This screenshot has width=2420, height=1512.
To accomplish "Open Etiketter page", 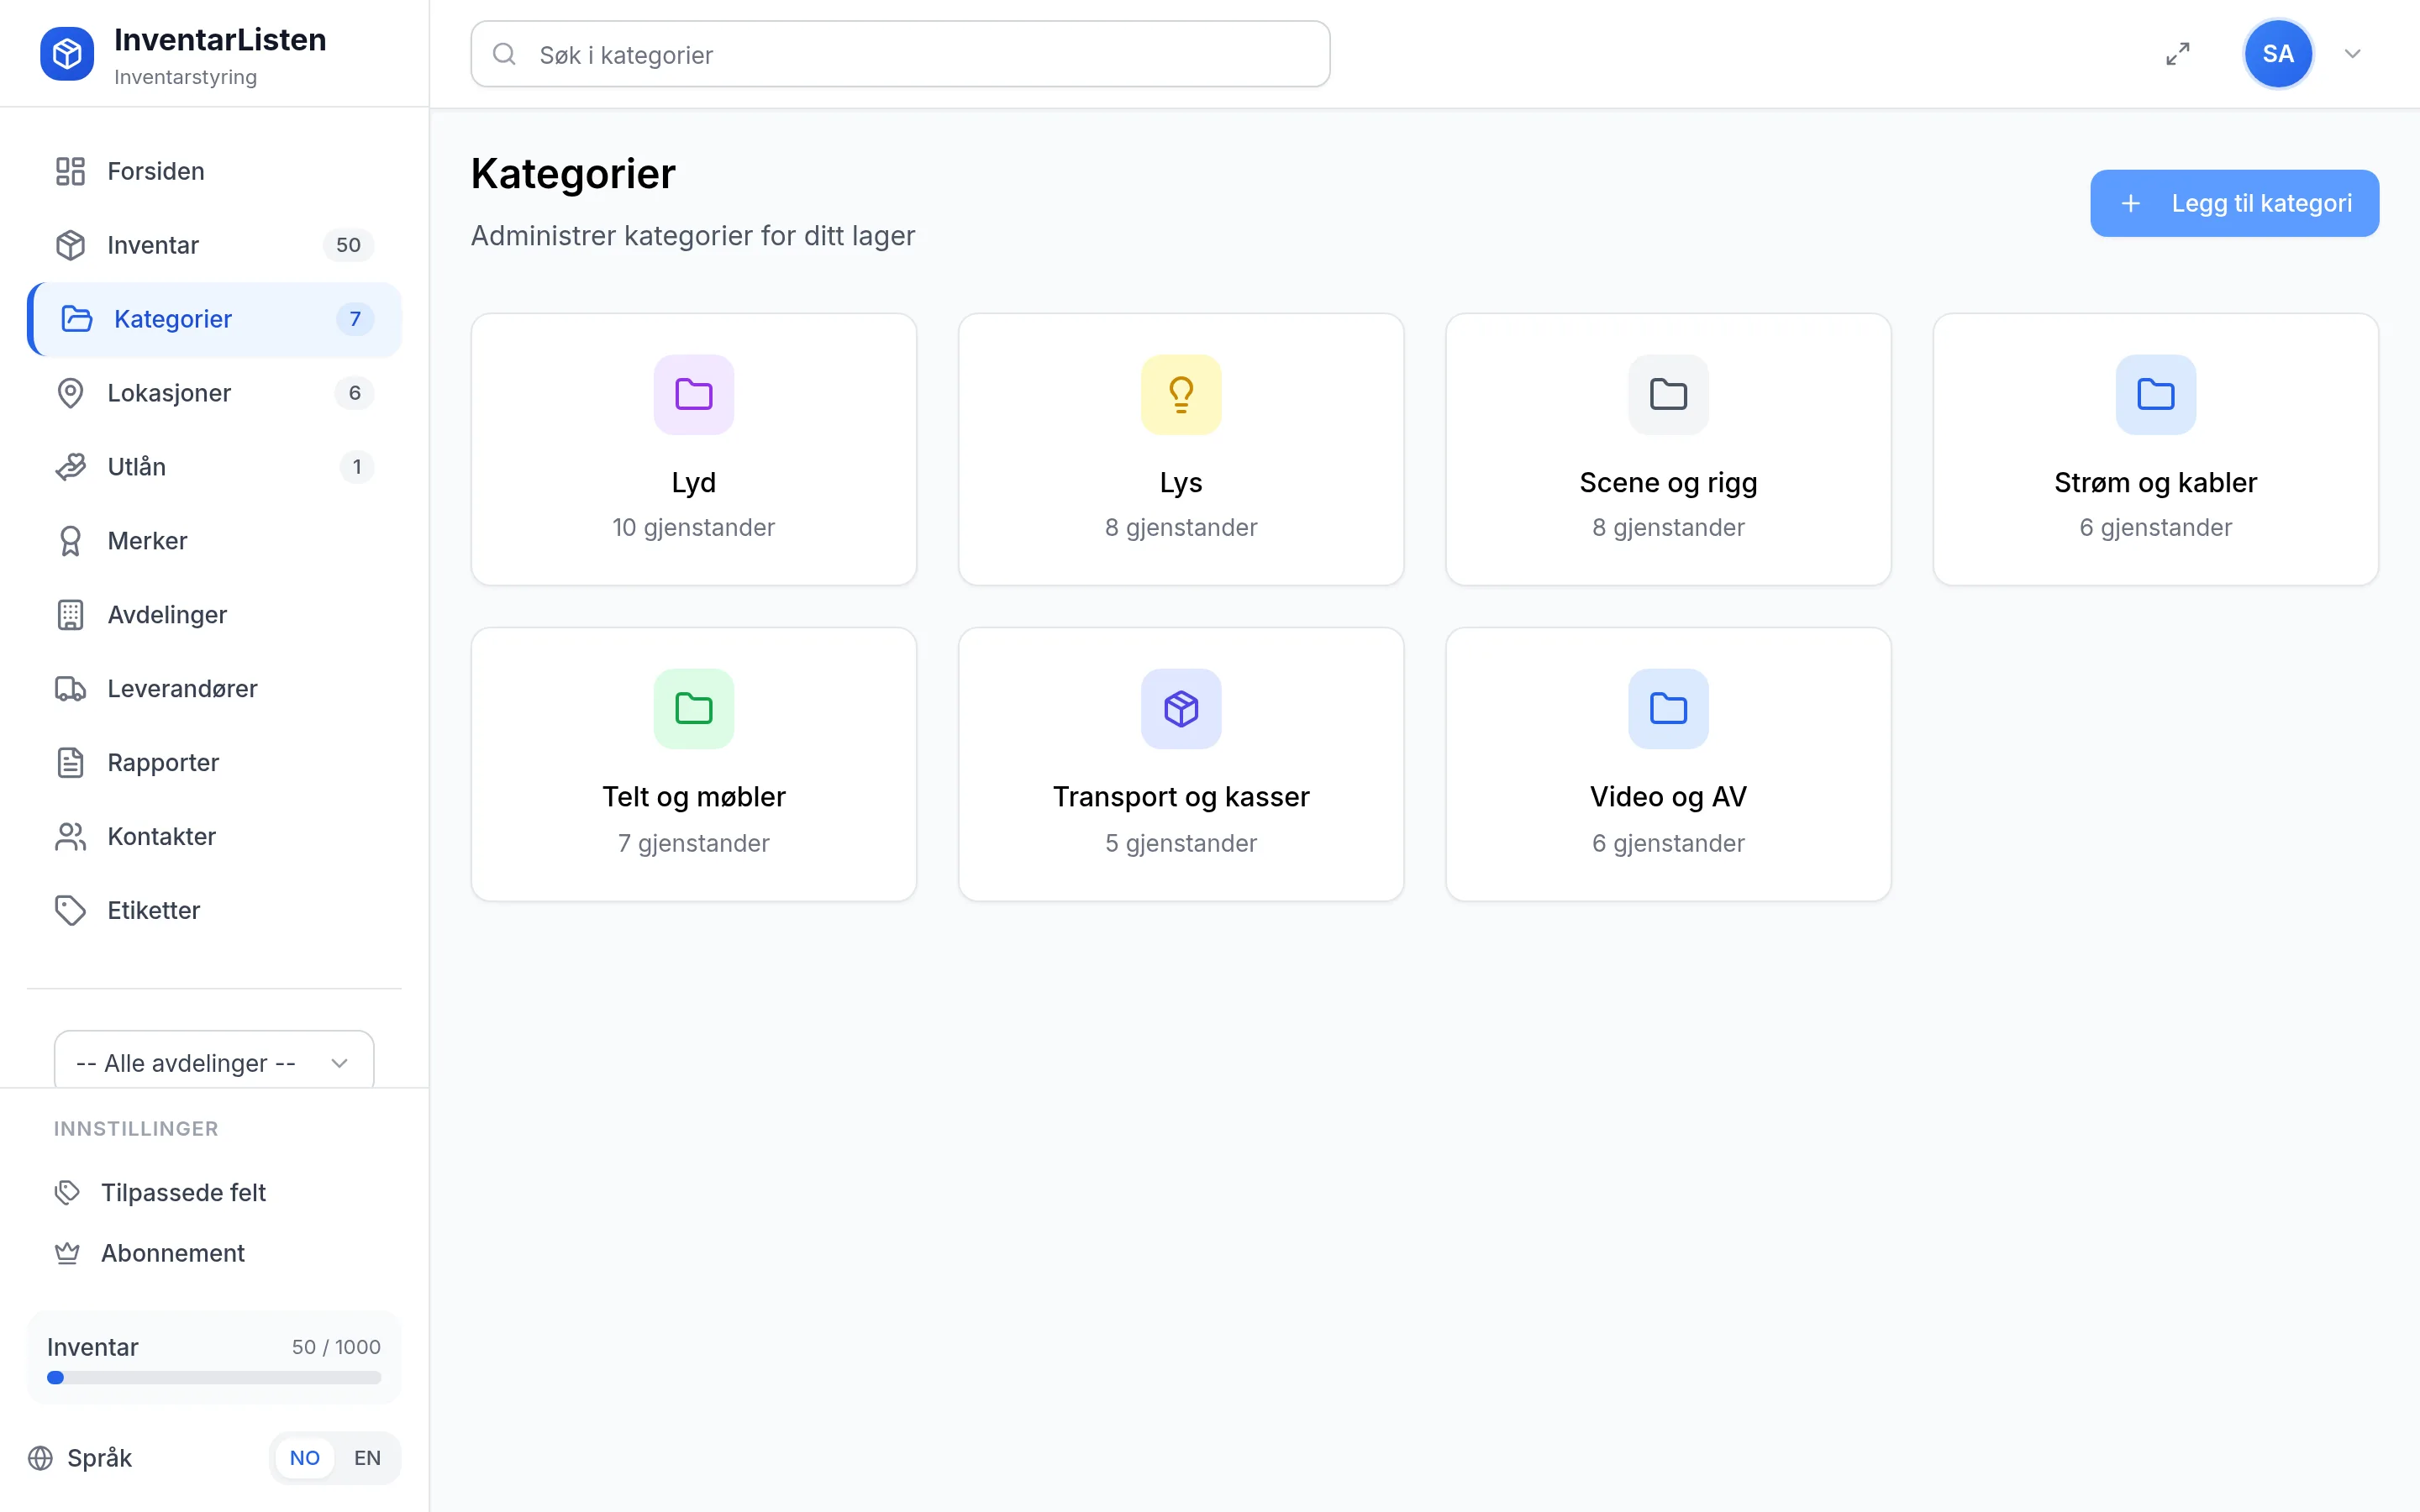I will (214, 911).
